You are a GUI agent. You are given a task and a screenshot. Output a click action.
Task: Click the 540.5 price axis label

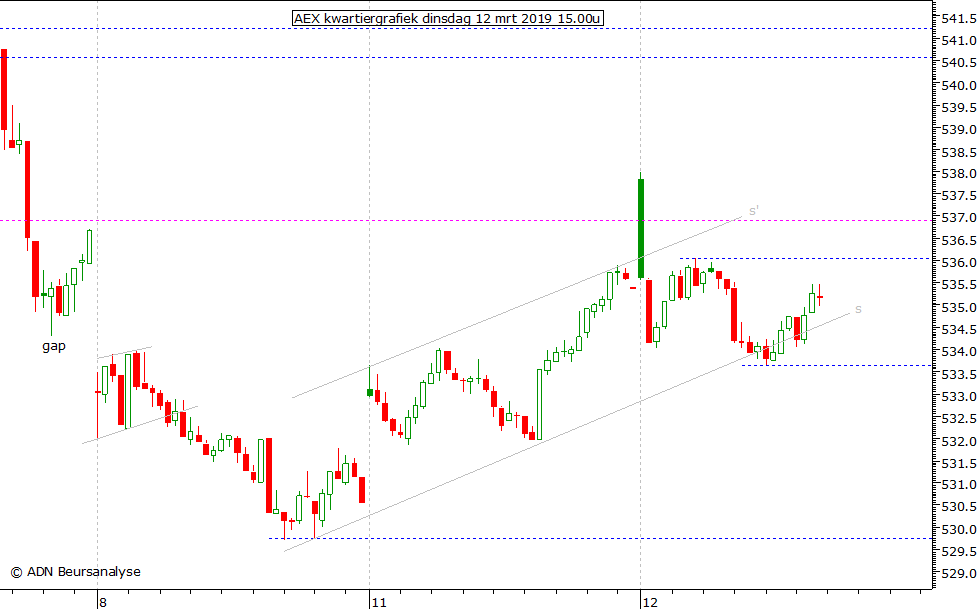(x=959, y=63)
